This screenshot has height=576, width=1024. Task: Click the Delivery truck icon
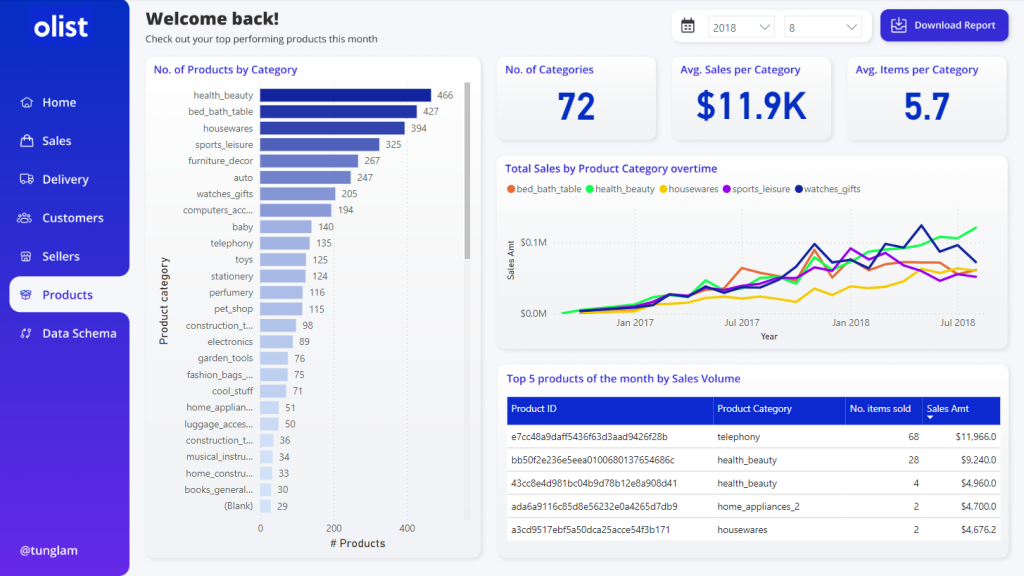point(26,179)
